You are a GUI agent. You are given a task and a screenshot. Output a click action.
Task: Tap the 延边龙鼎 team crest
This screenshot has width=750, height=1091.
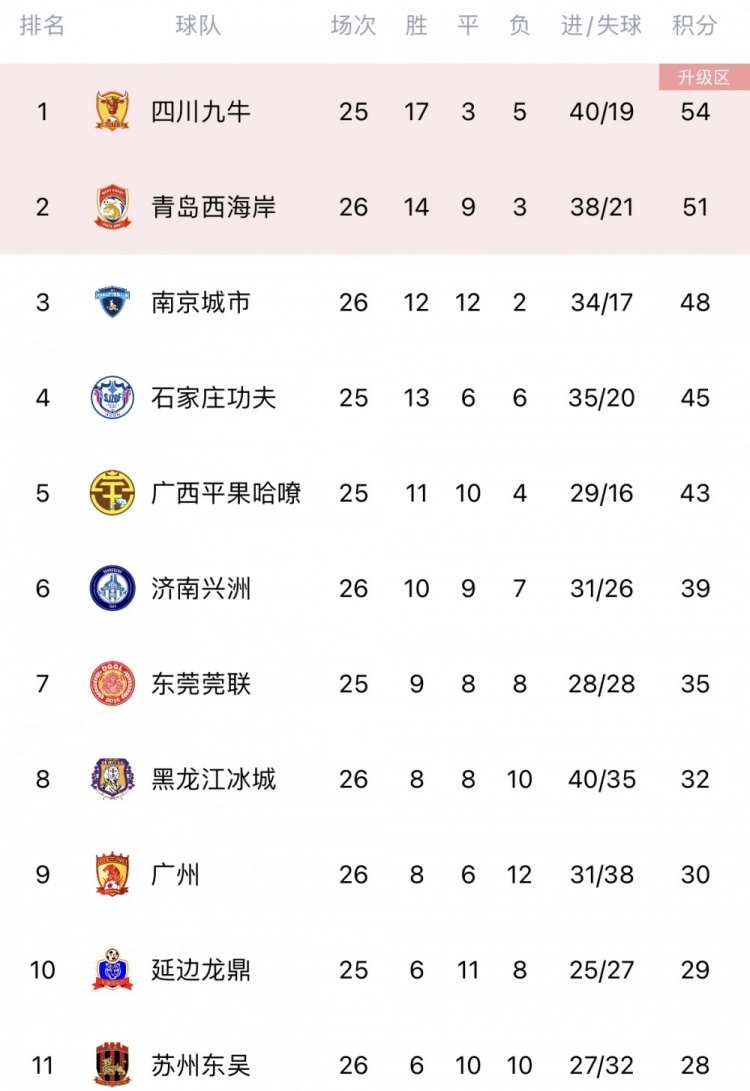click(112, 969)
